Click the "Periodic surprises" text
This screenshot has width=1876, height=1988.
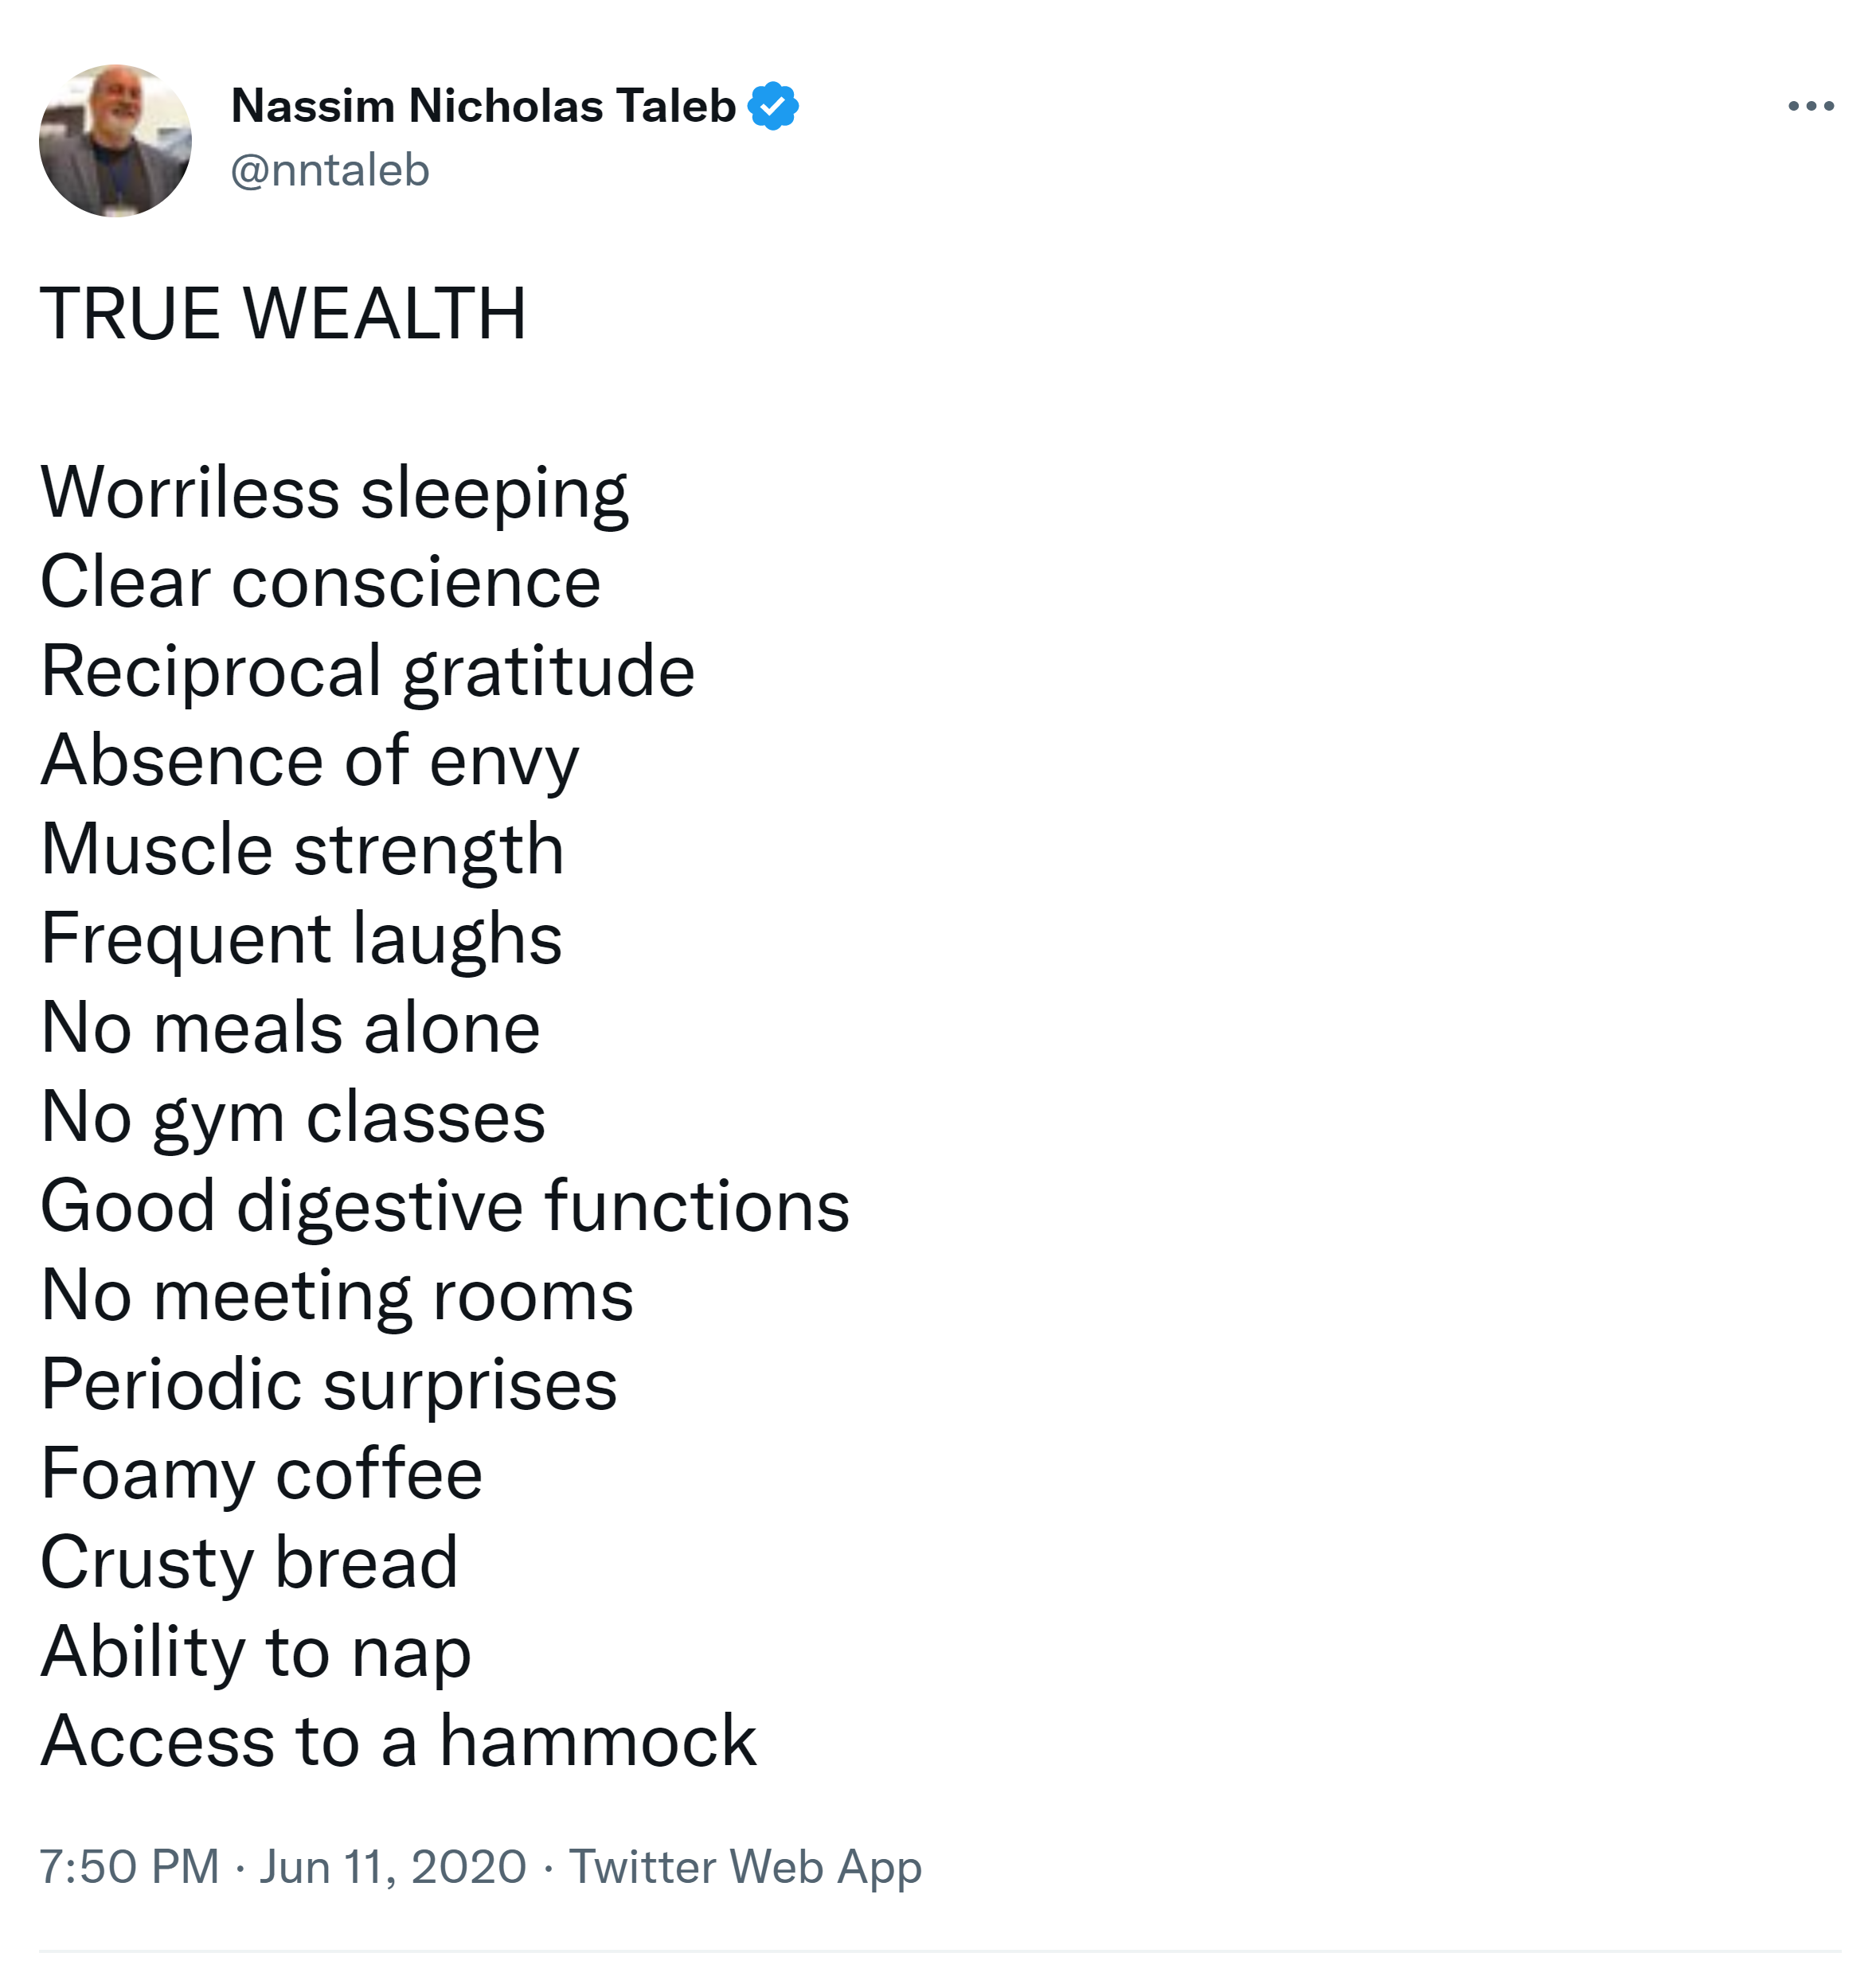[329, 1385]
